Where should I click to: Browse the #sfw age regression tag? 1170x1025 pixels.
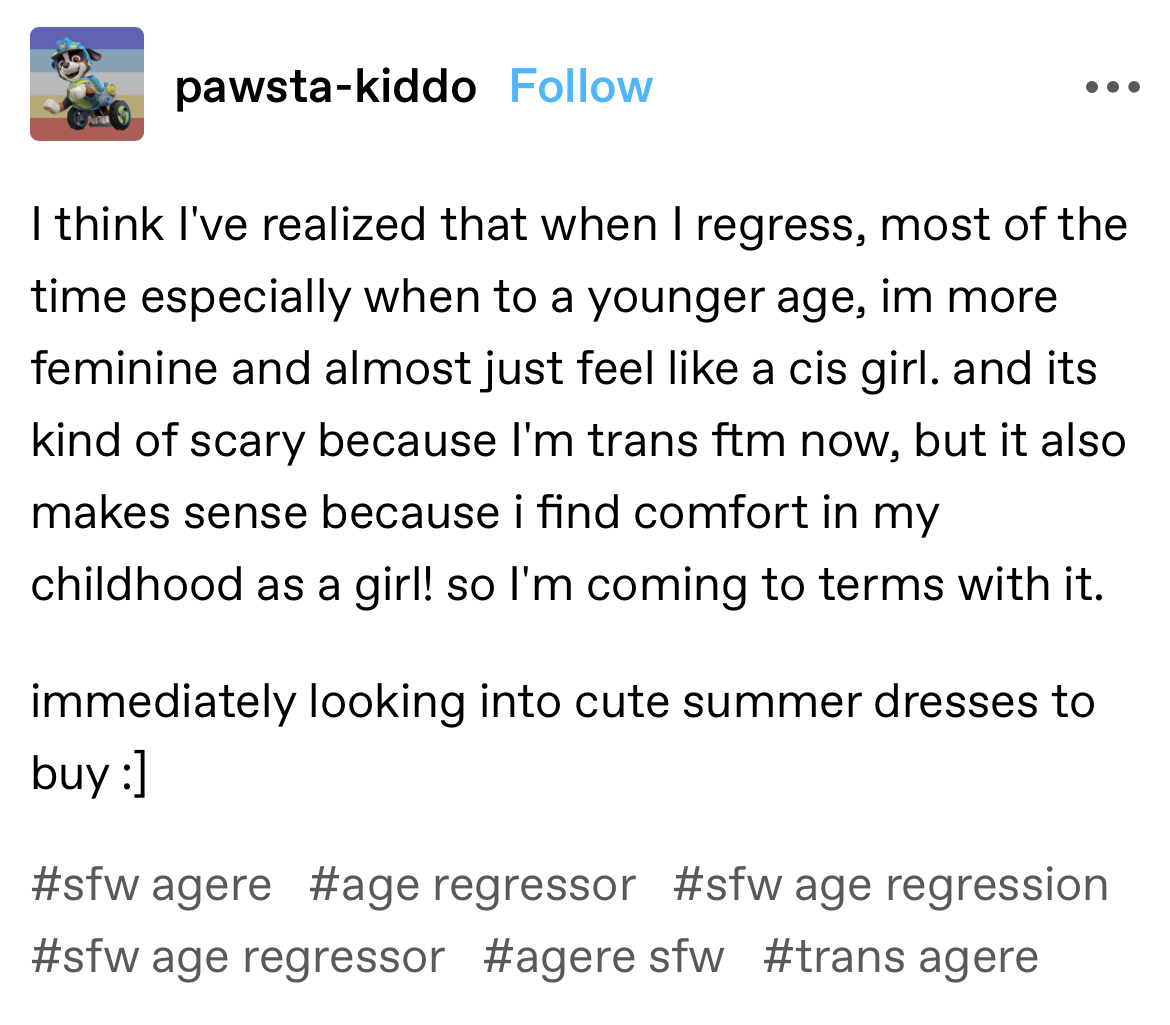tap(890, 885)
